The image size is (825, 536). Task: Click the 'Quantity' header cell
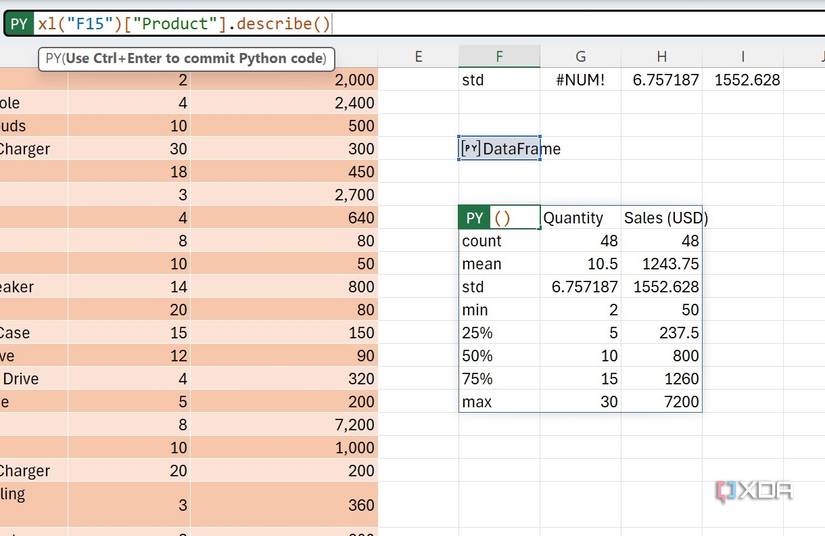tap(580, 218)
